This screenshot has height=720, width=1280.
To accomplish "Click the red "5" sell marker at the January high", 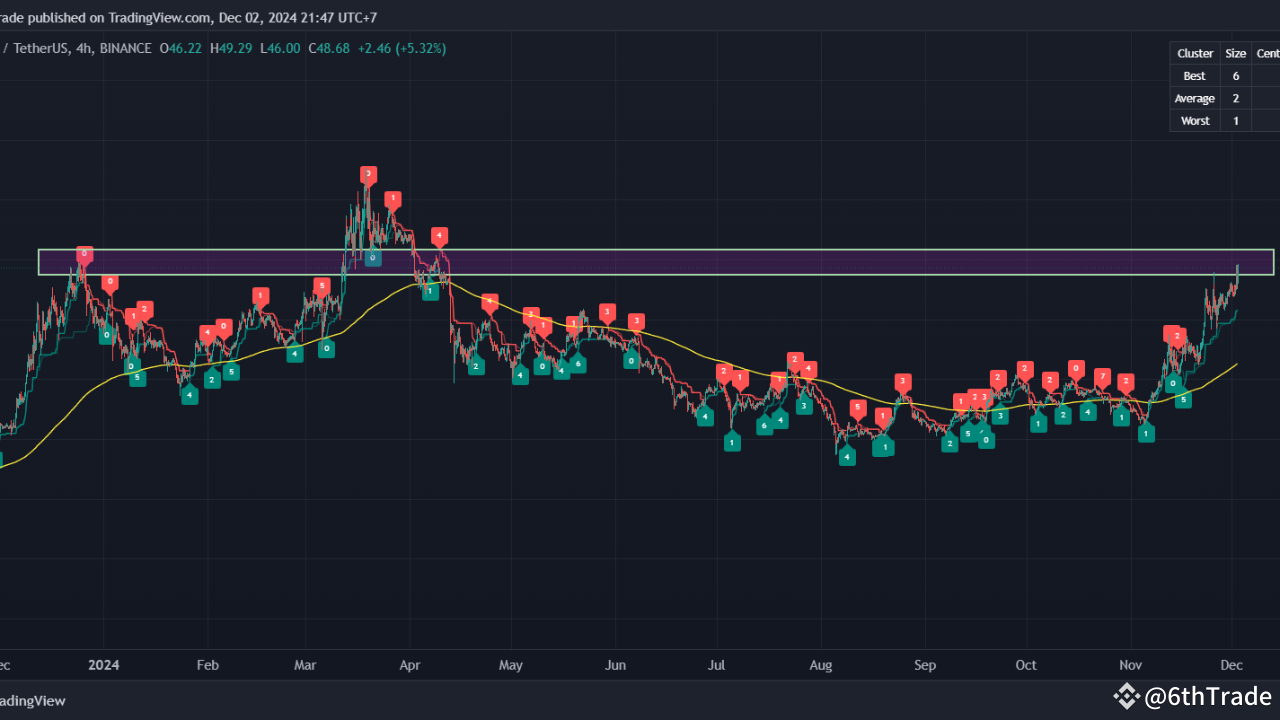I will coord(84,255).
